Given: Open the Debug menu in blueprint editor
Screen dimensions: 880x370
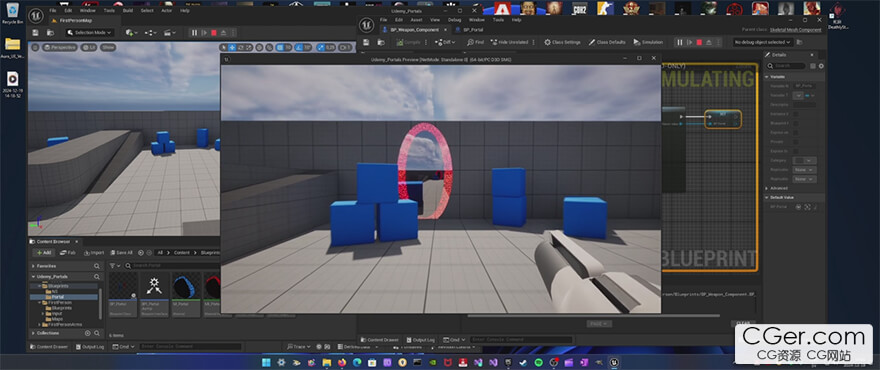Looking at the screenshot, I should pyautogui.click(x=454, y=20).
